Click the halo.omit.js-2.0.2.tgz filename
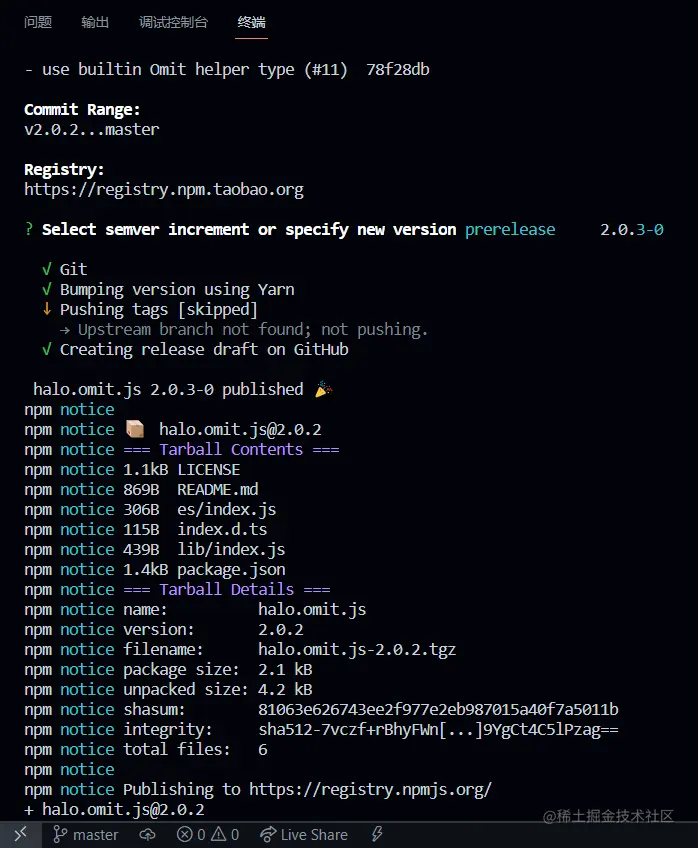 click(357, 649)
